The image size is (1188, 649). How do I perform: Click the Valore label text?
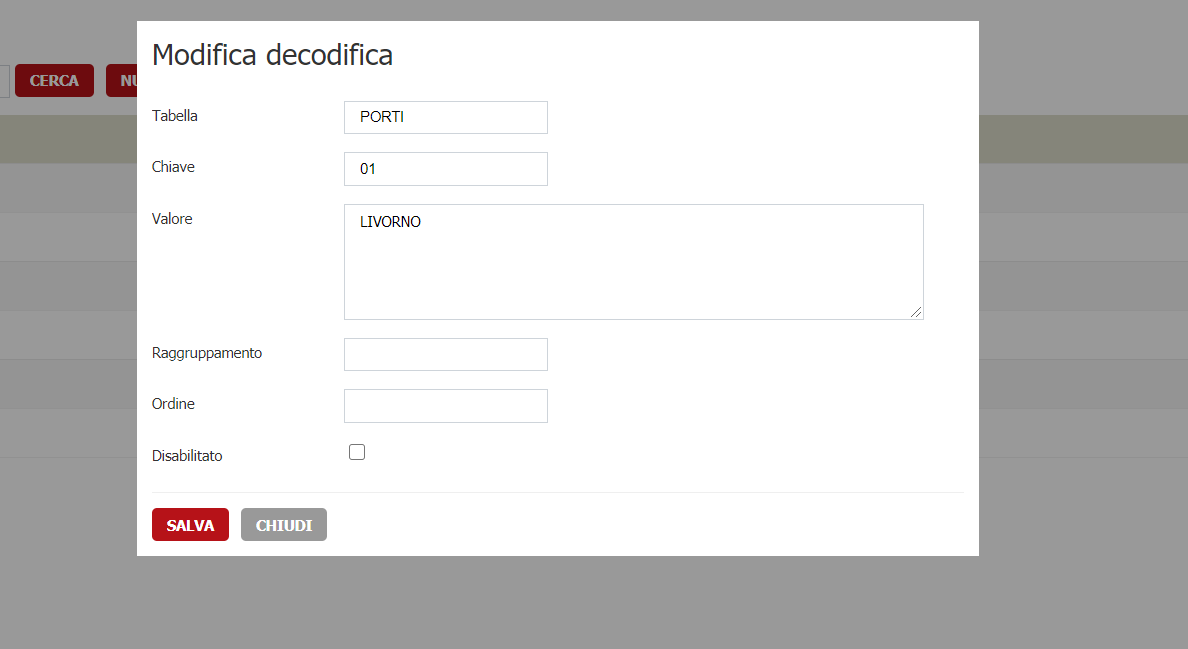pyautogui.click(x=171, y=219)
